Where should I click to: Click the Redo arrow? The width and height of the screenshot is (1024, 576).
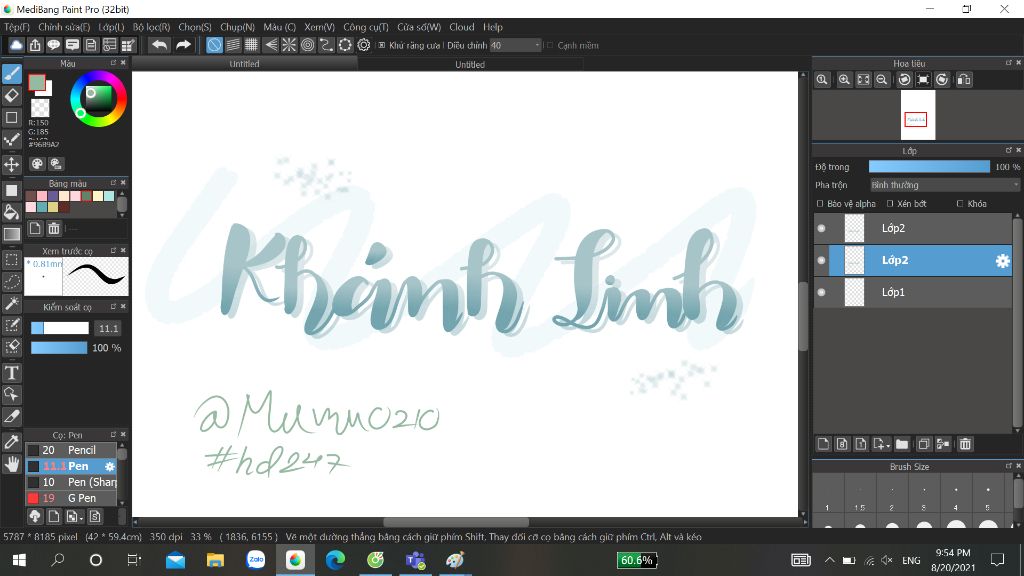(184, 45)
